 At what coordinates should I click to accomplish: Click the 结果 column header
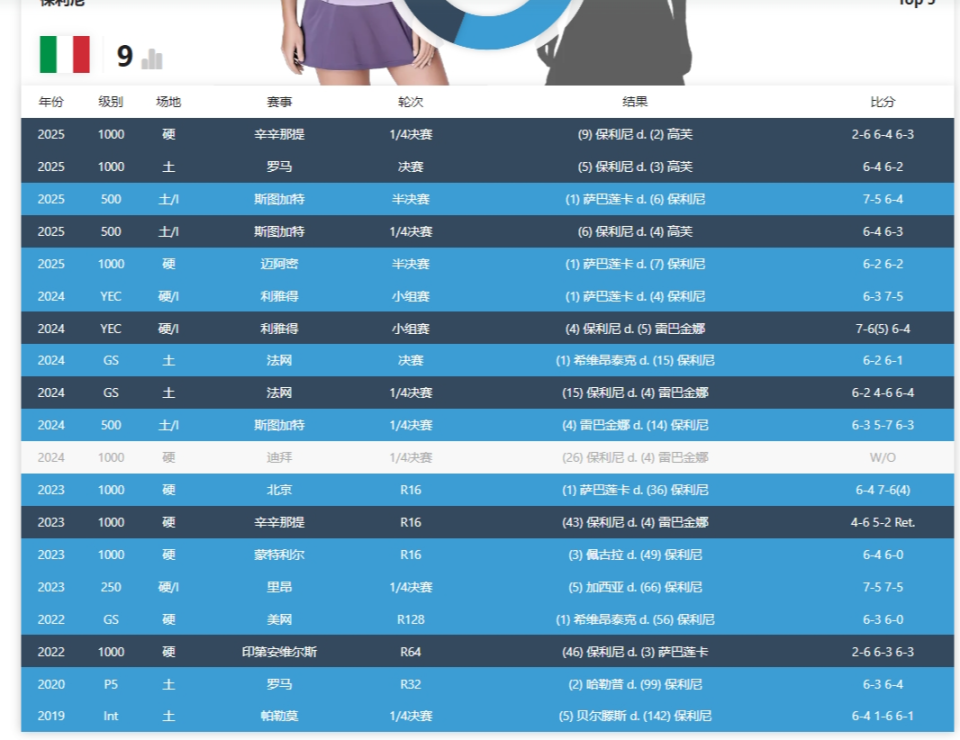635,102
